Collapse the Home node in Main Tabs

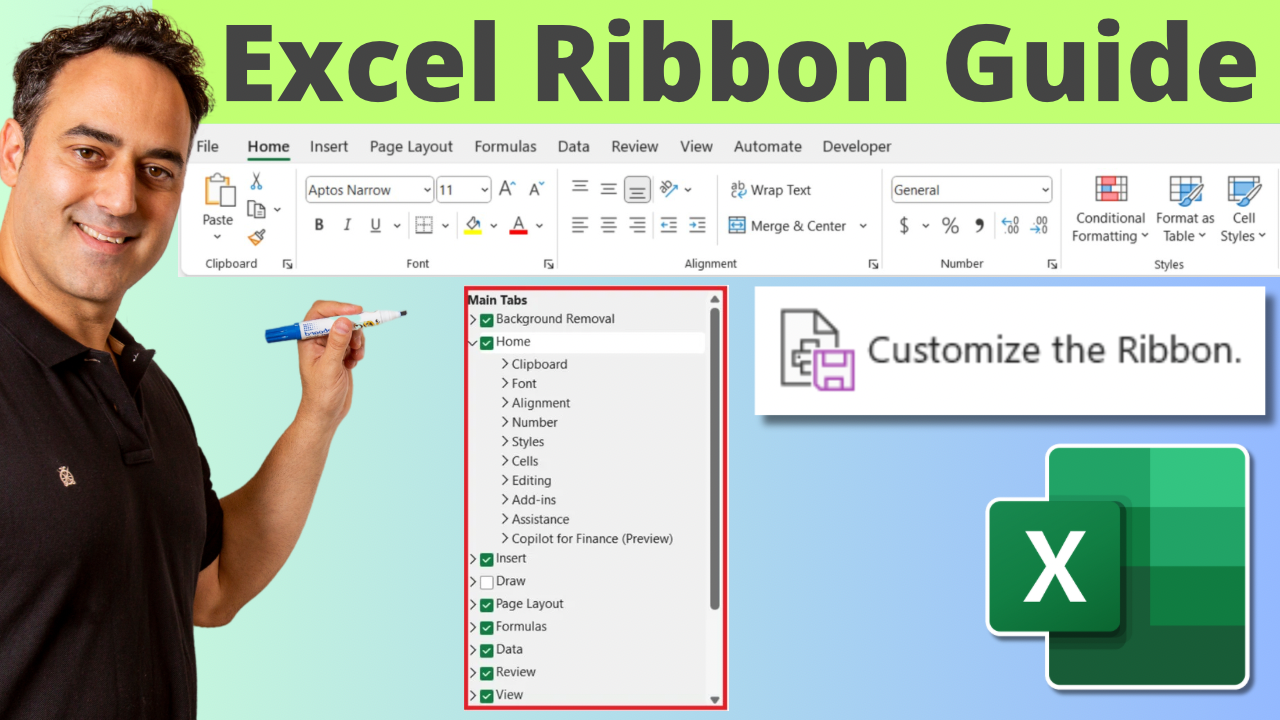click(473, 342)
